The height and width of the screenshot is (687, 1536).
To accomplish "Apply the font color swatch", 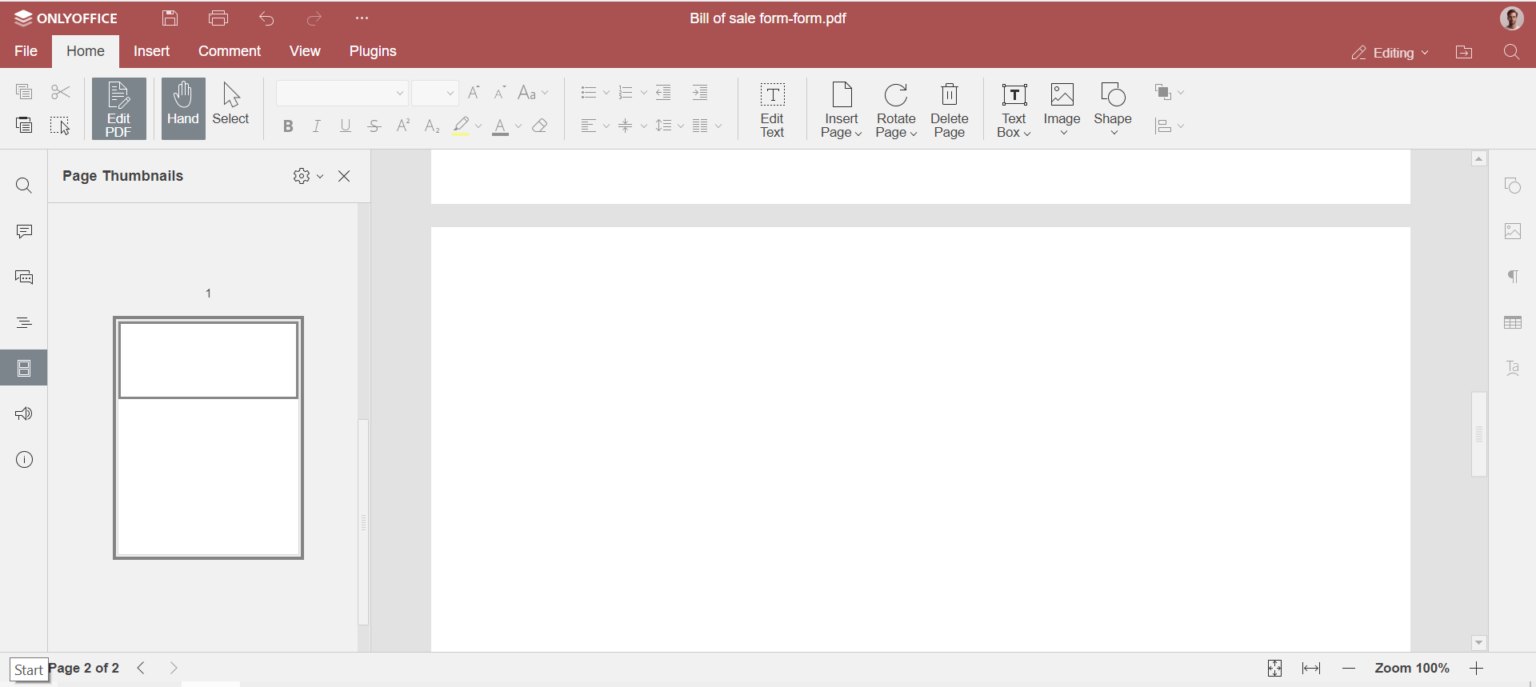I will [x=501, y=126].
